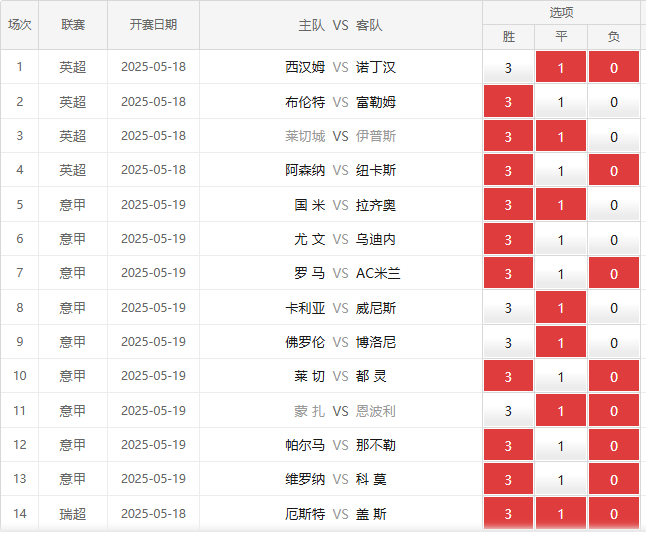
Task: Click the 负 column header
Action: pyautogui.click(x=614, y=37)
